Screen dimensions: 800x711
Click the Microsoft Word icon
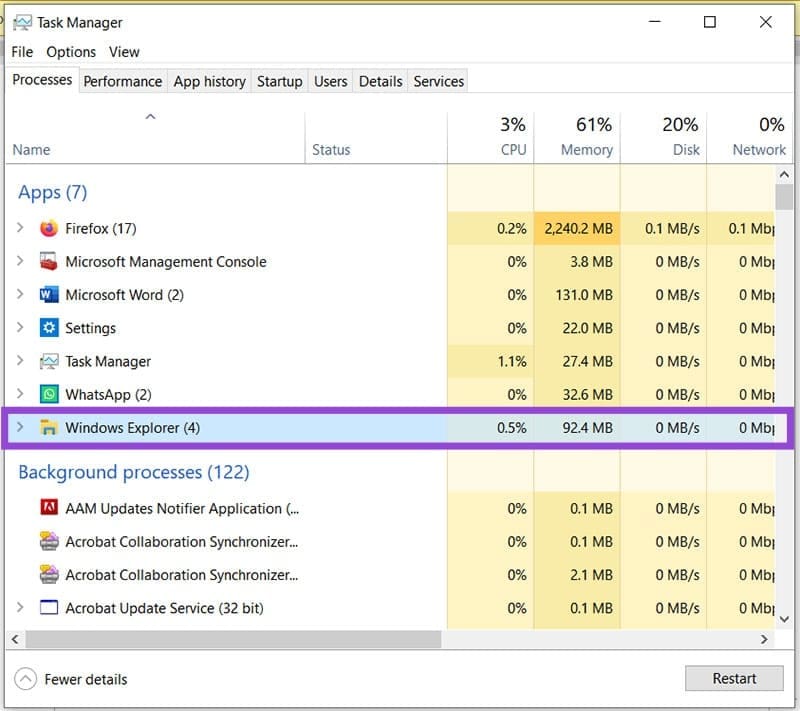(x=49, y=295)
